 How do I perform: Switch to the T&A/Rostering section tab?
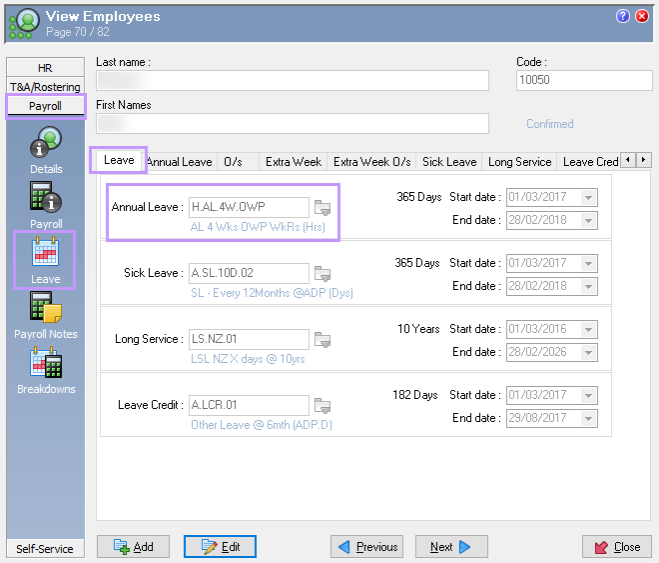[x=45, y=87]
